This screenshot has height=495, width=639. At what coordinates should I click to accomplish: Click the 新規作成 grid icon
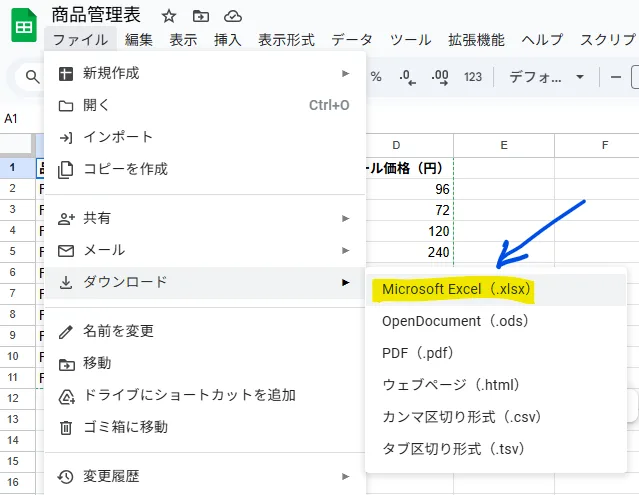click(66, 74)
